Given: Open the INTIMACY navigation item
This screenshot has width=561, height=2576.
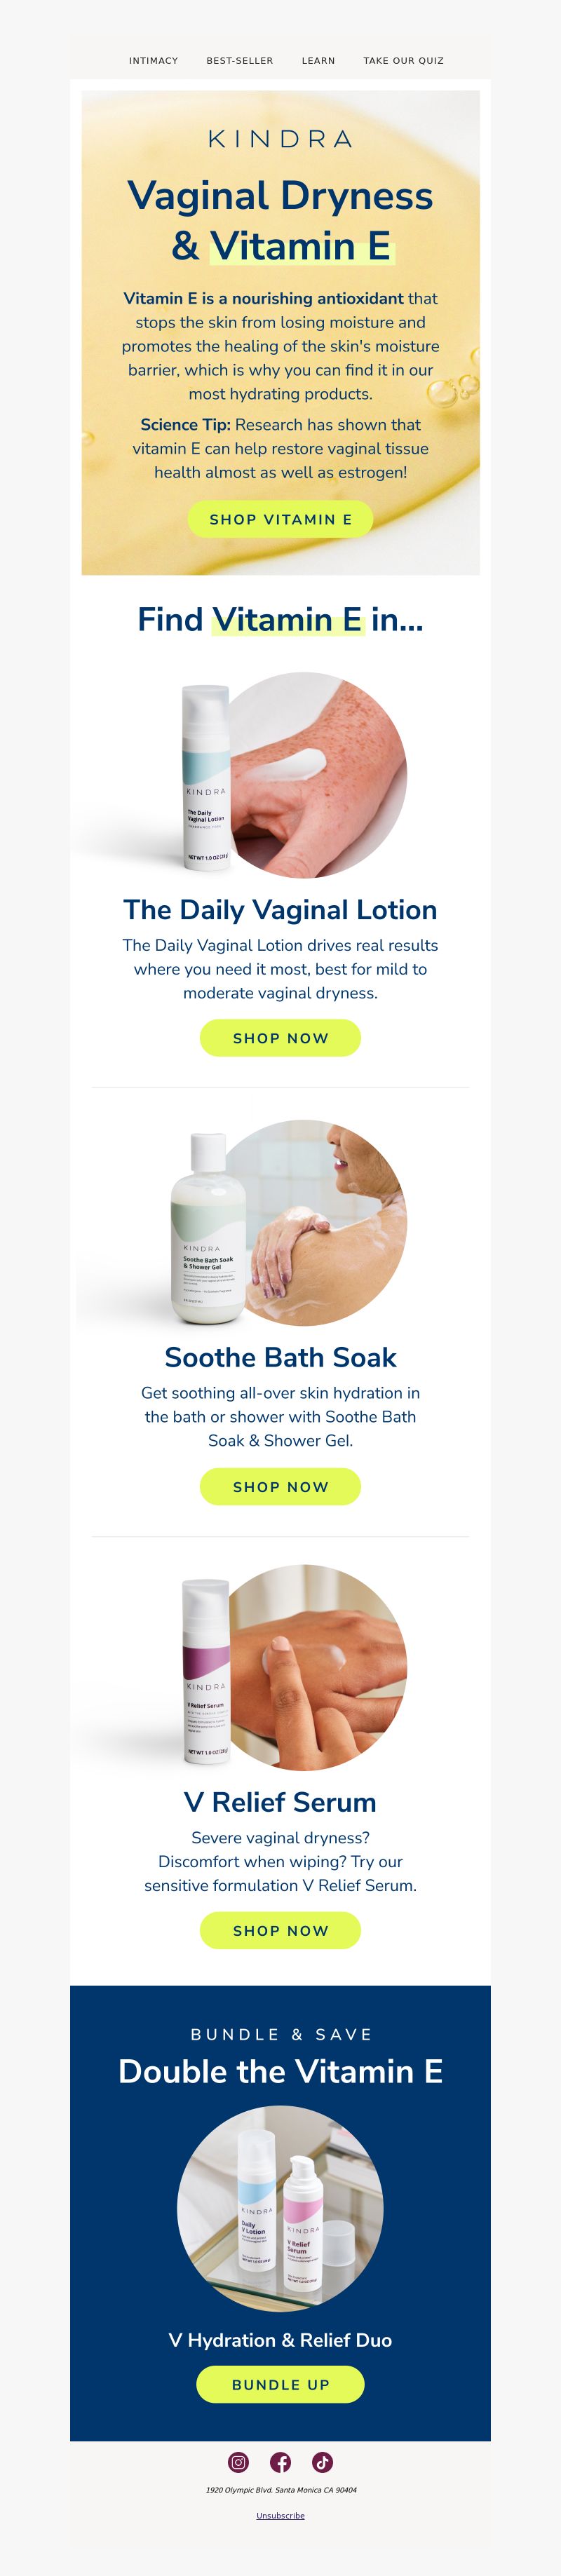Looking at the screenshot, I should [153, 61].
